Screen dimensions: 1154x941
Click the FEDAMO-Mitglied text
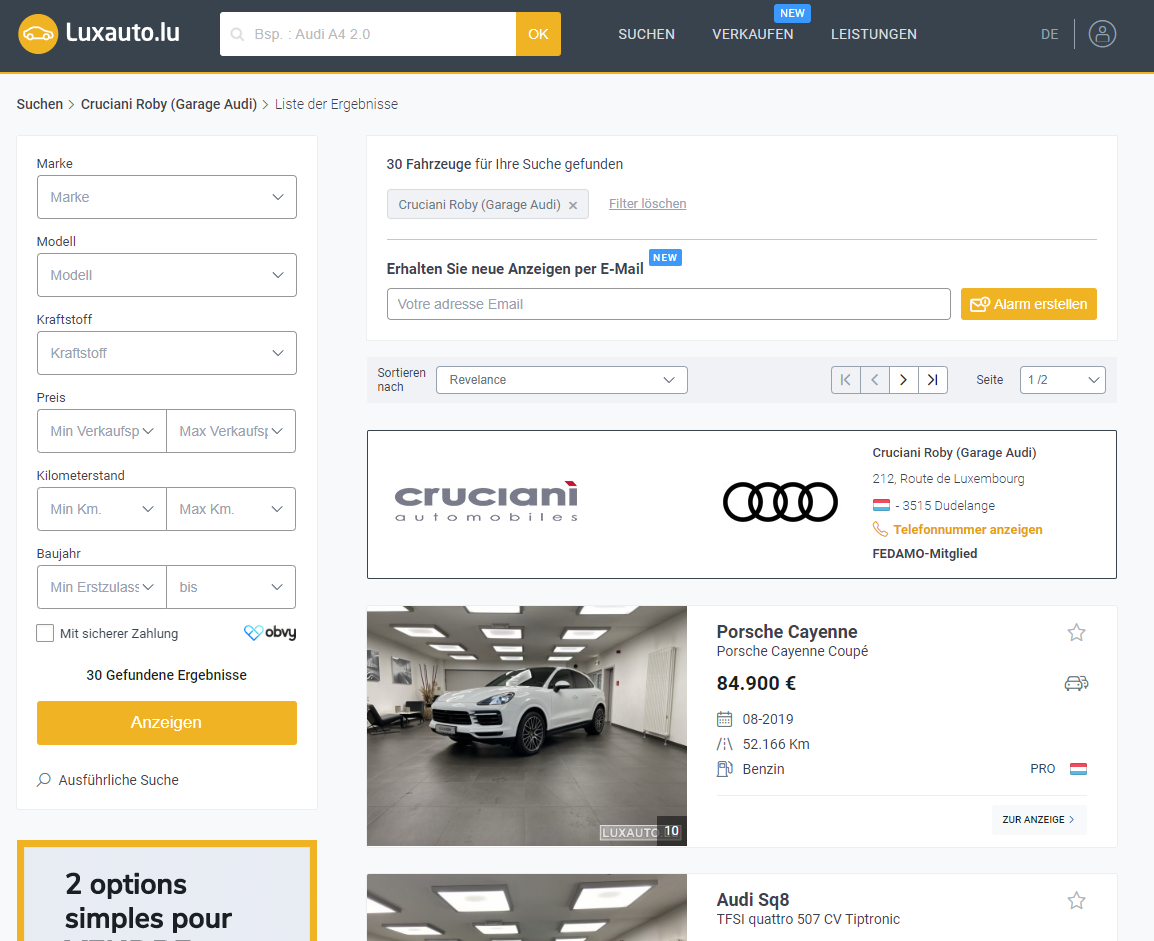click(924, 553)
